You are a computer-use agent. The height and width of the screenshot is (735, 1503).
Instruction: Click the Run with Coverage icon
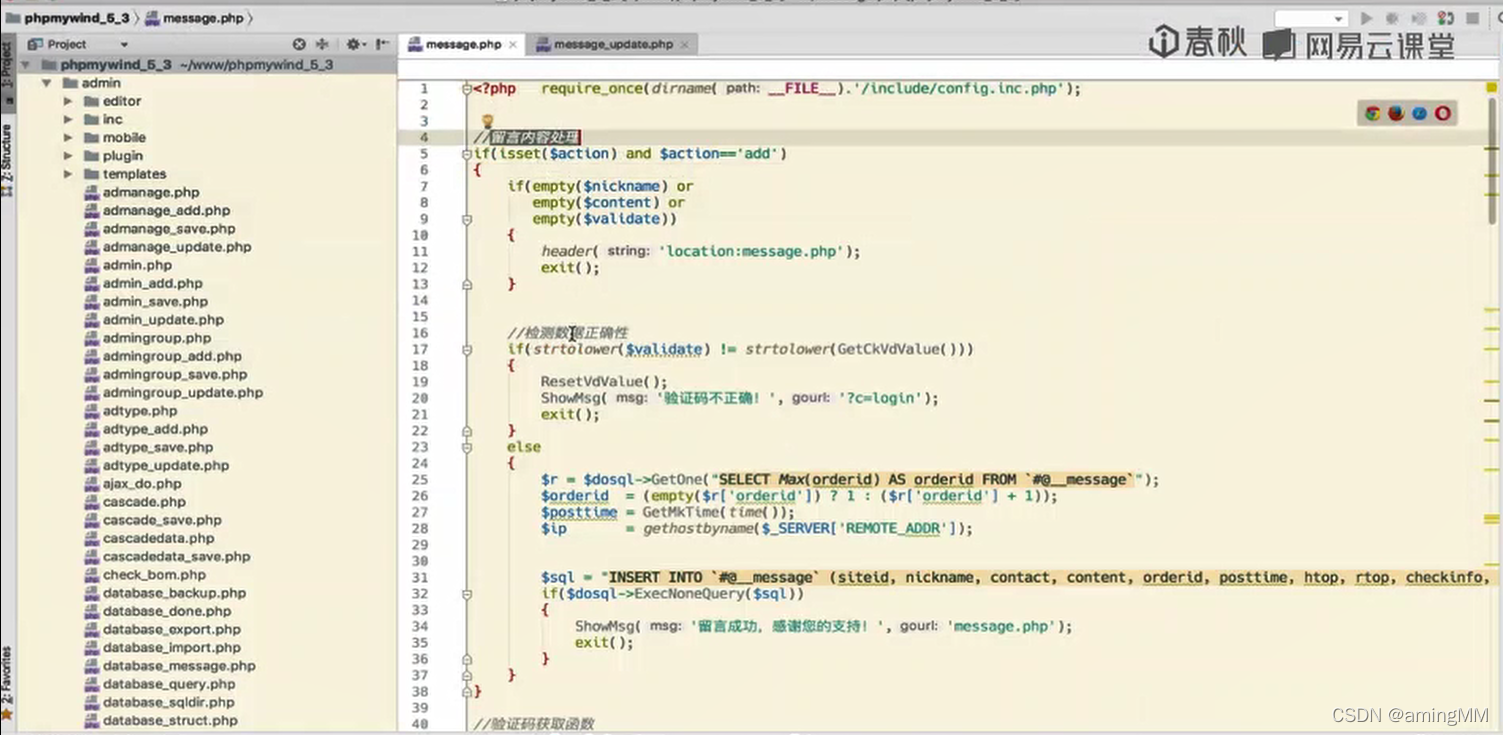pos(1419,18)
